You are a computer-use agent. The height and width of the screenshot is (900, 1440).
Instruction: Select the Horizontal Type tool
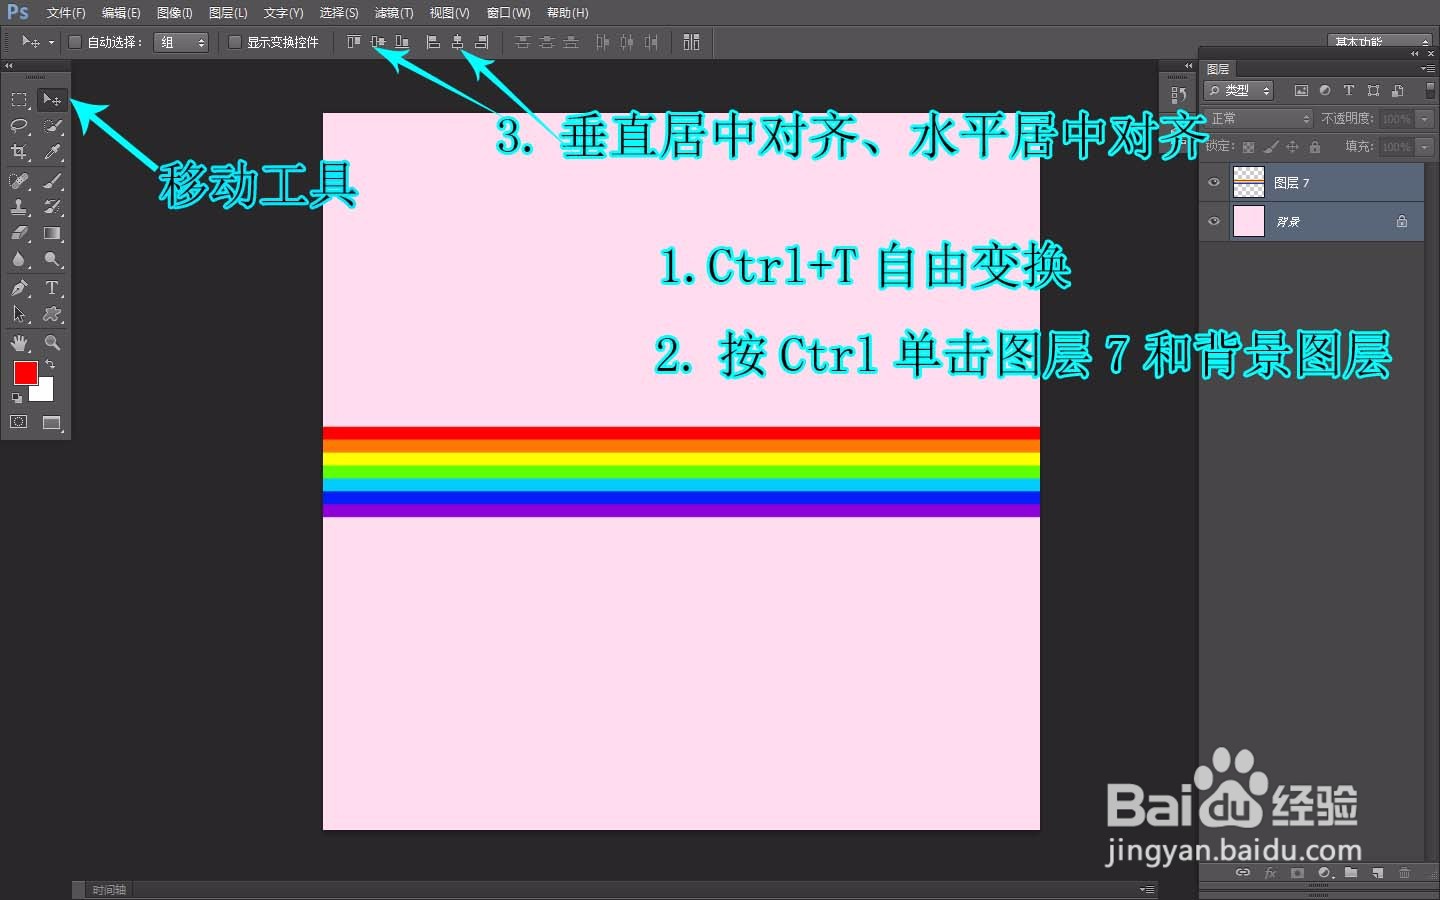click(x=52, y=289)
